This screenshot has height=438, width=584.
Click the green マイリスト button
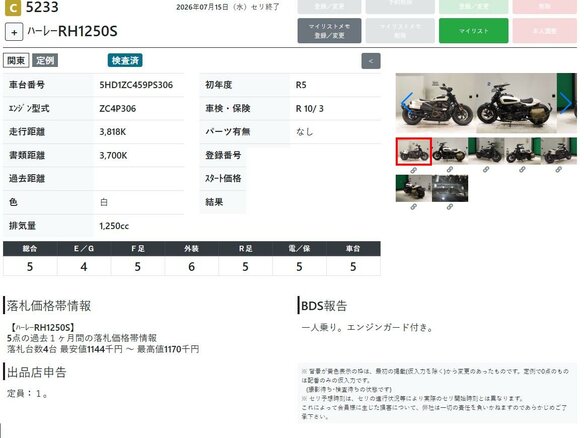pyautogui.click(x=473, y=31)
